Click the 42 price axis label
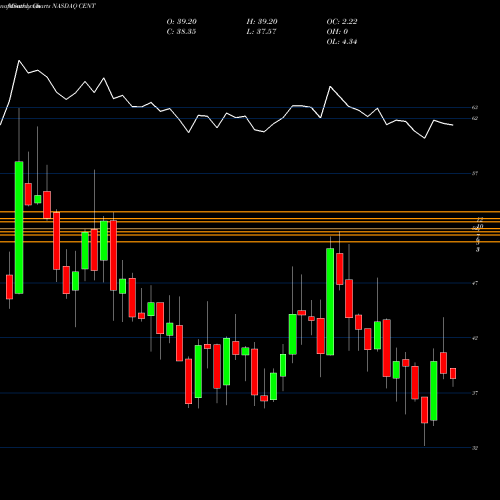Image resolution: width=500 pixels, height=500 pixels. tap(475, 338)
